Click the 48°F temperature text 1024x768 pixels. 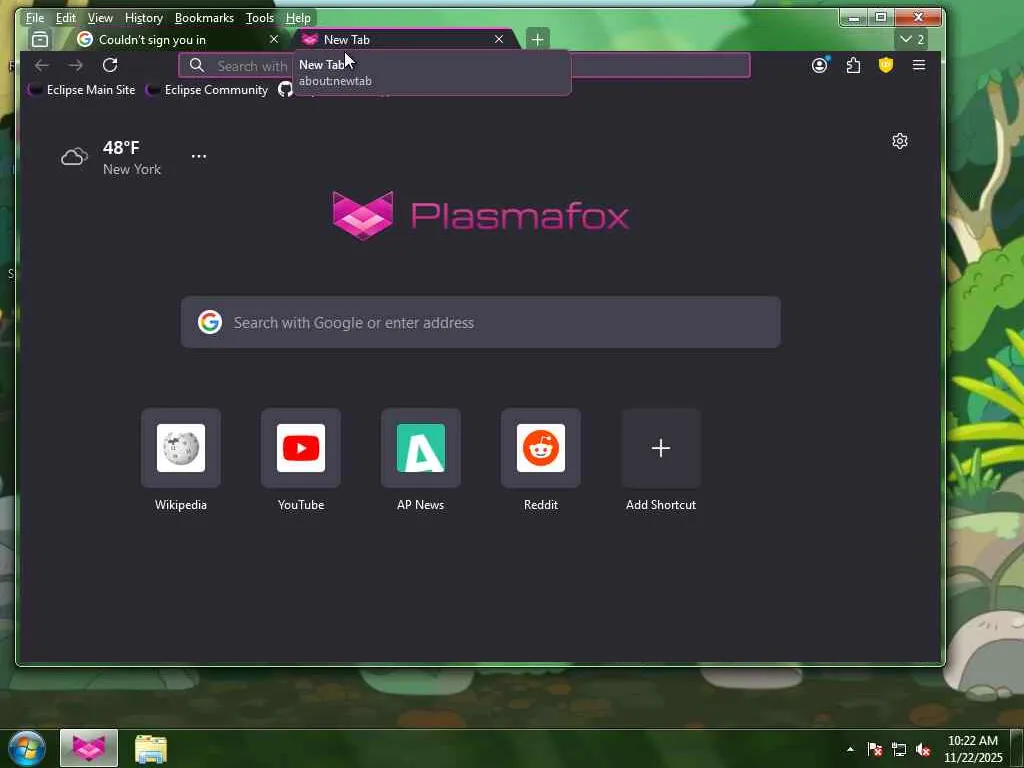click(121, 148)
